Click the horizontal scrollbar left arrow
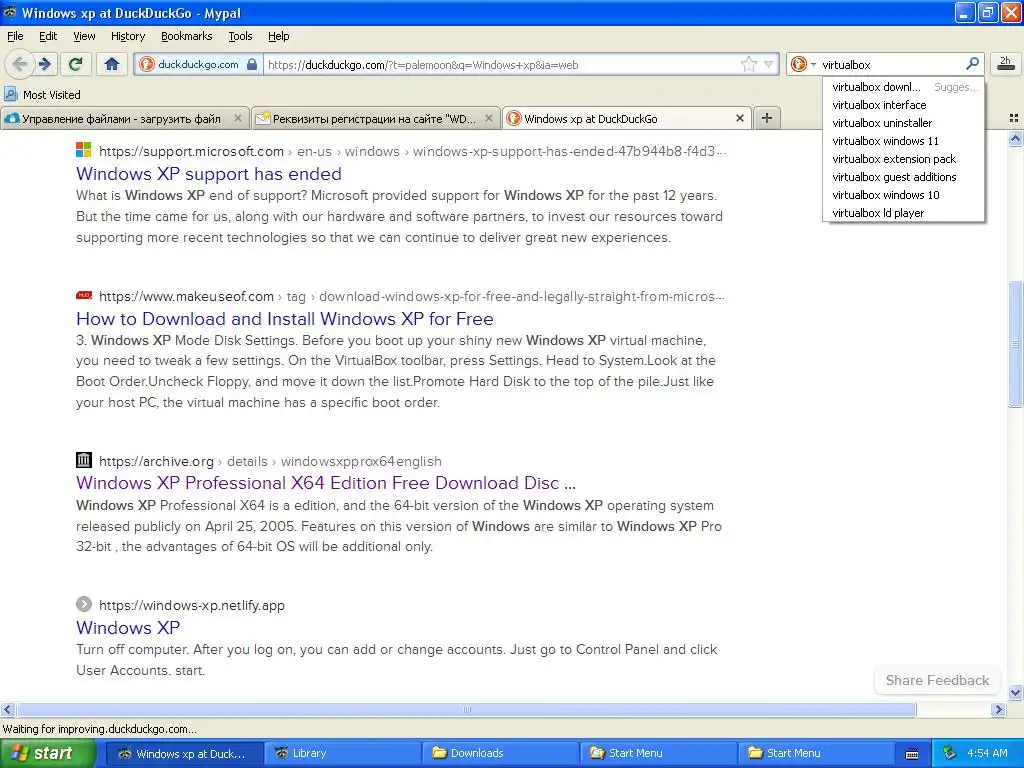 (7, 709)
